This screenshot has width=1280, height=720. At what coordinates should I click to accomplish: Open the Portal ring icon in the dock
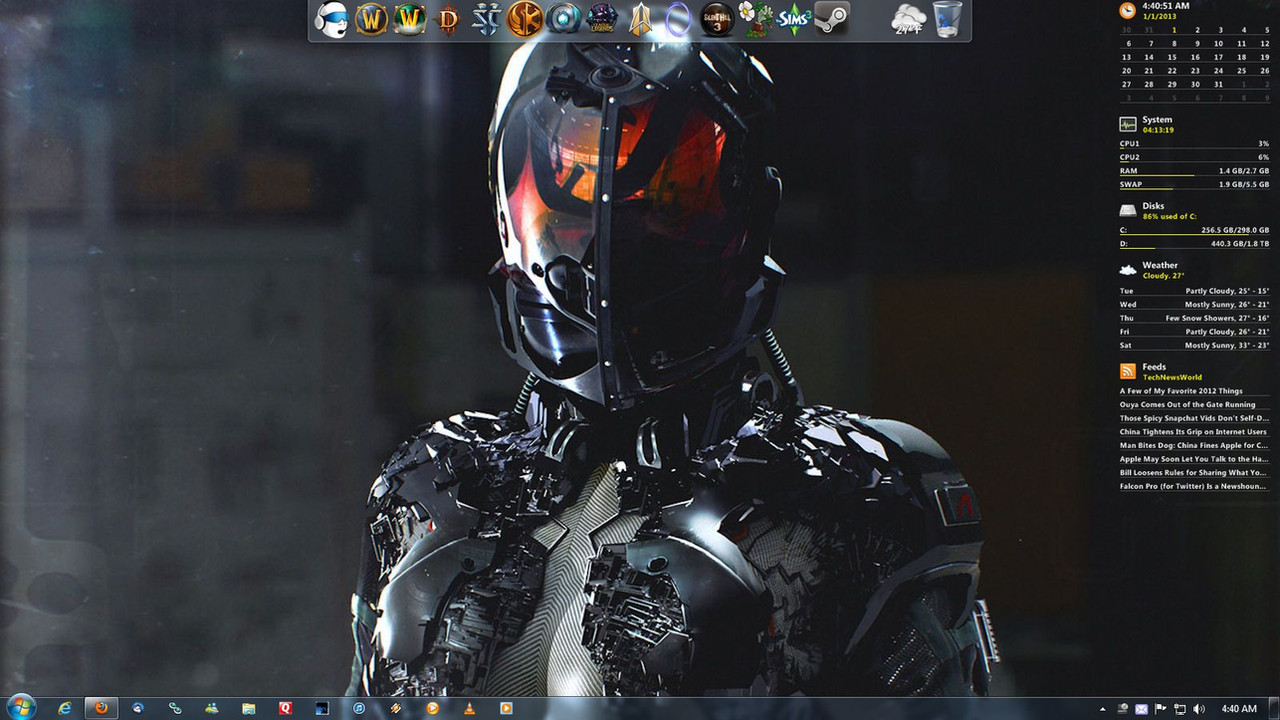[x=678, y=19]
